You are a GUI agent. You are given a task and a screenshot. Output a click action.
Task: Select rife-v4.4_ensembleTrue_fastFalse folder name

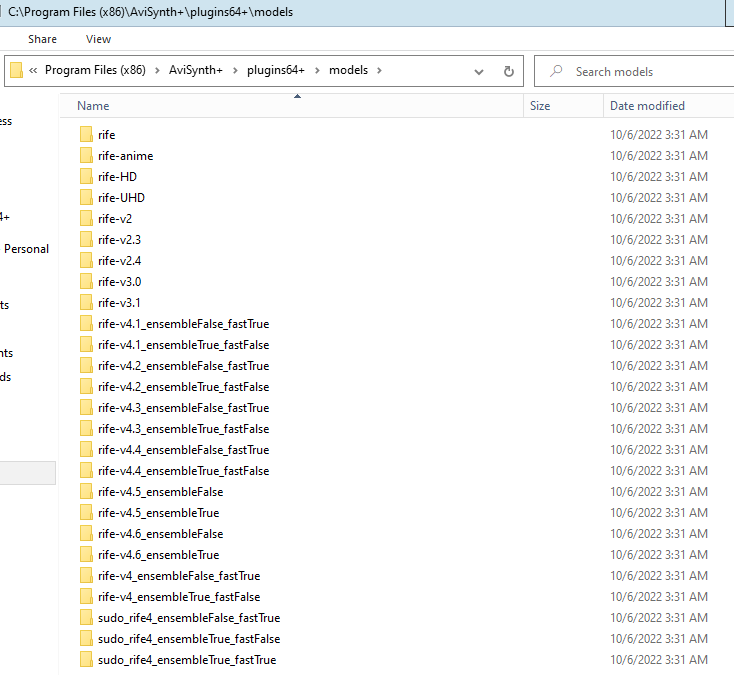(x=184, y=471)
